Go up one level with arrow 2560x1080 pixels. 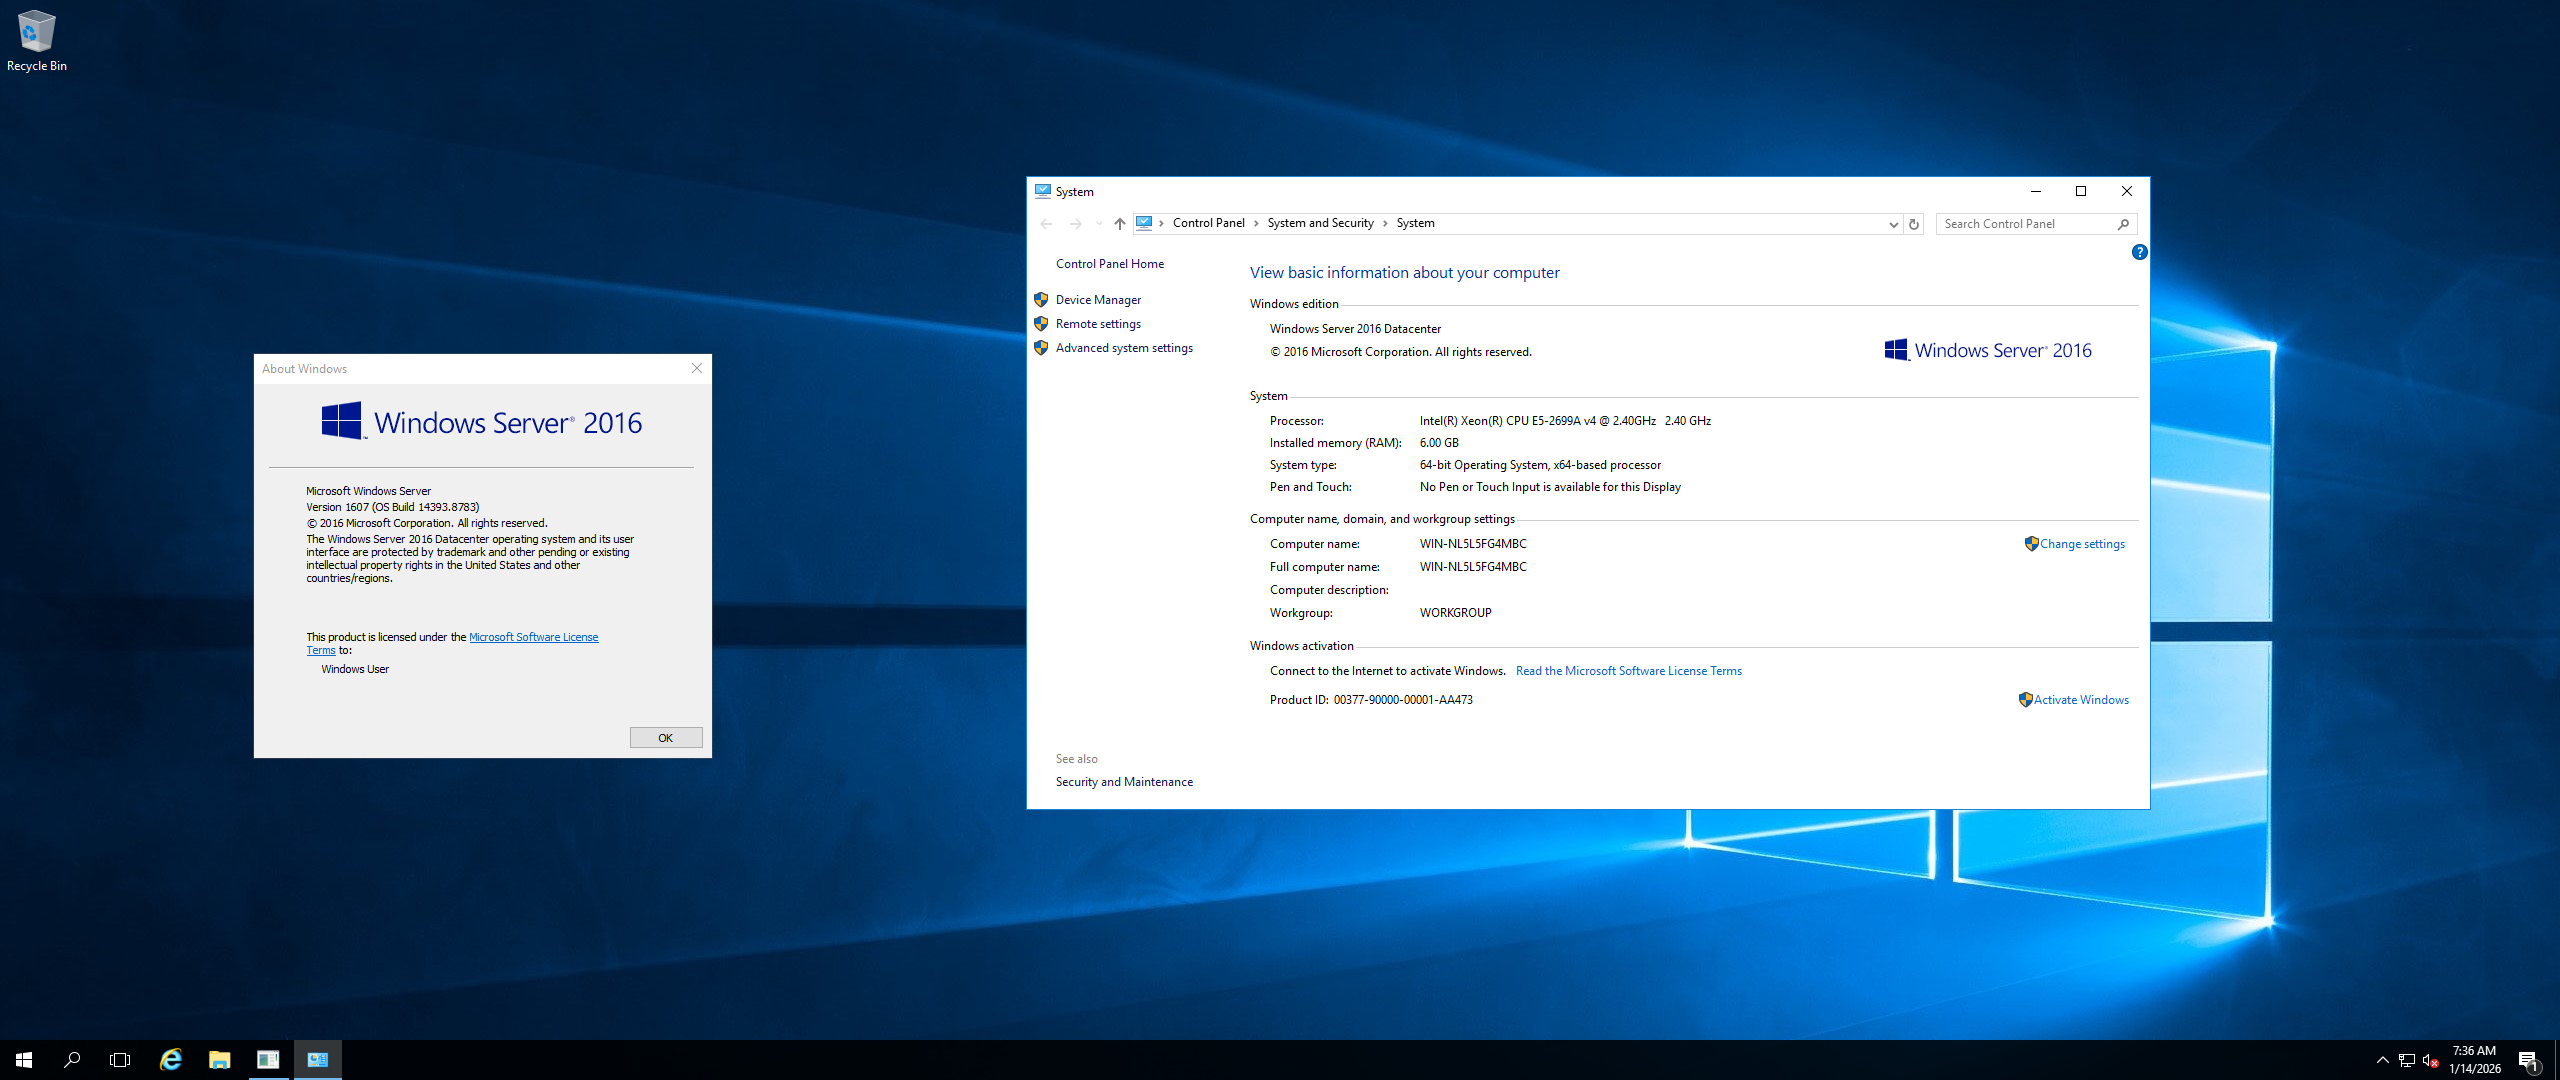coord(1119,224)
